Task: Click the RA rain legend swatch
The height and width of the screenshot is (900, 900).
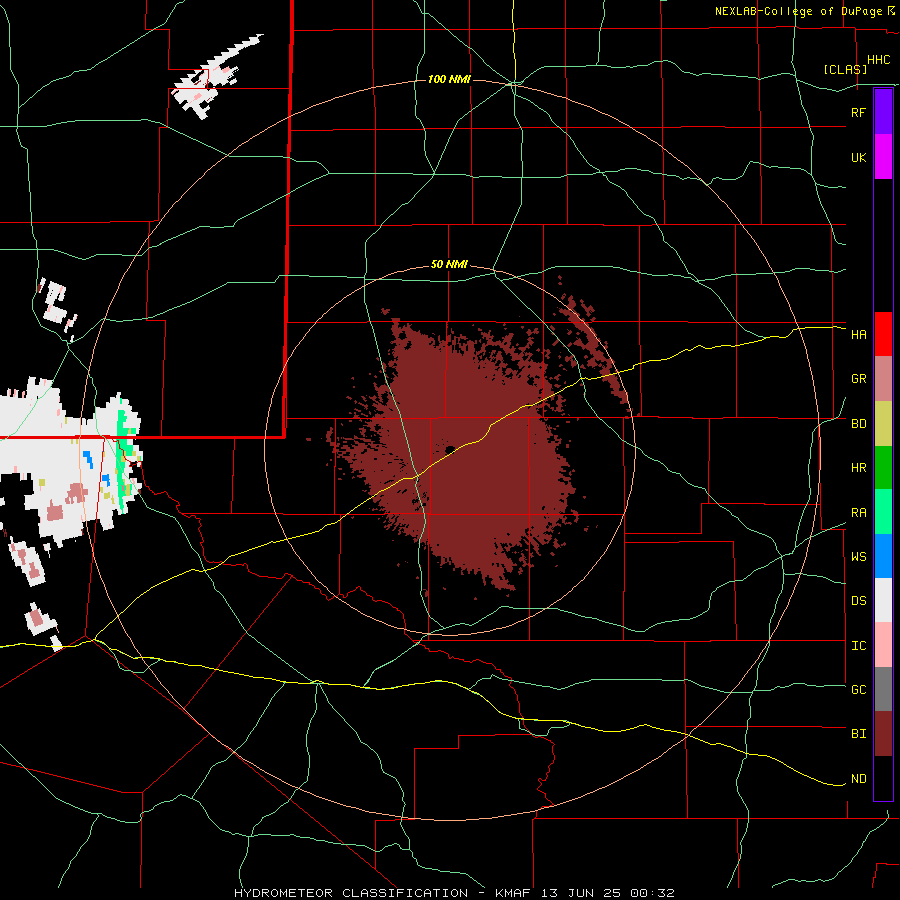Action: 883,512
